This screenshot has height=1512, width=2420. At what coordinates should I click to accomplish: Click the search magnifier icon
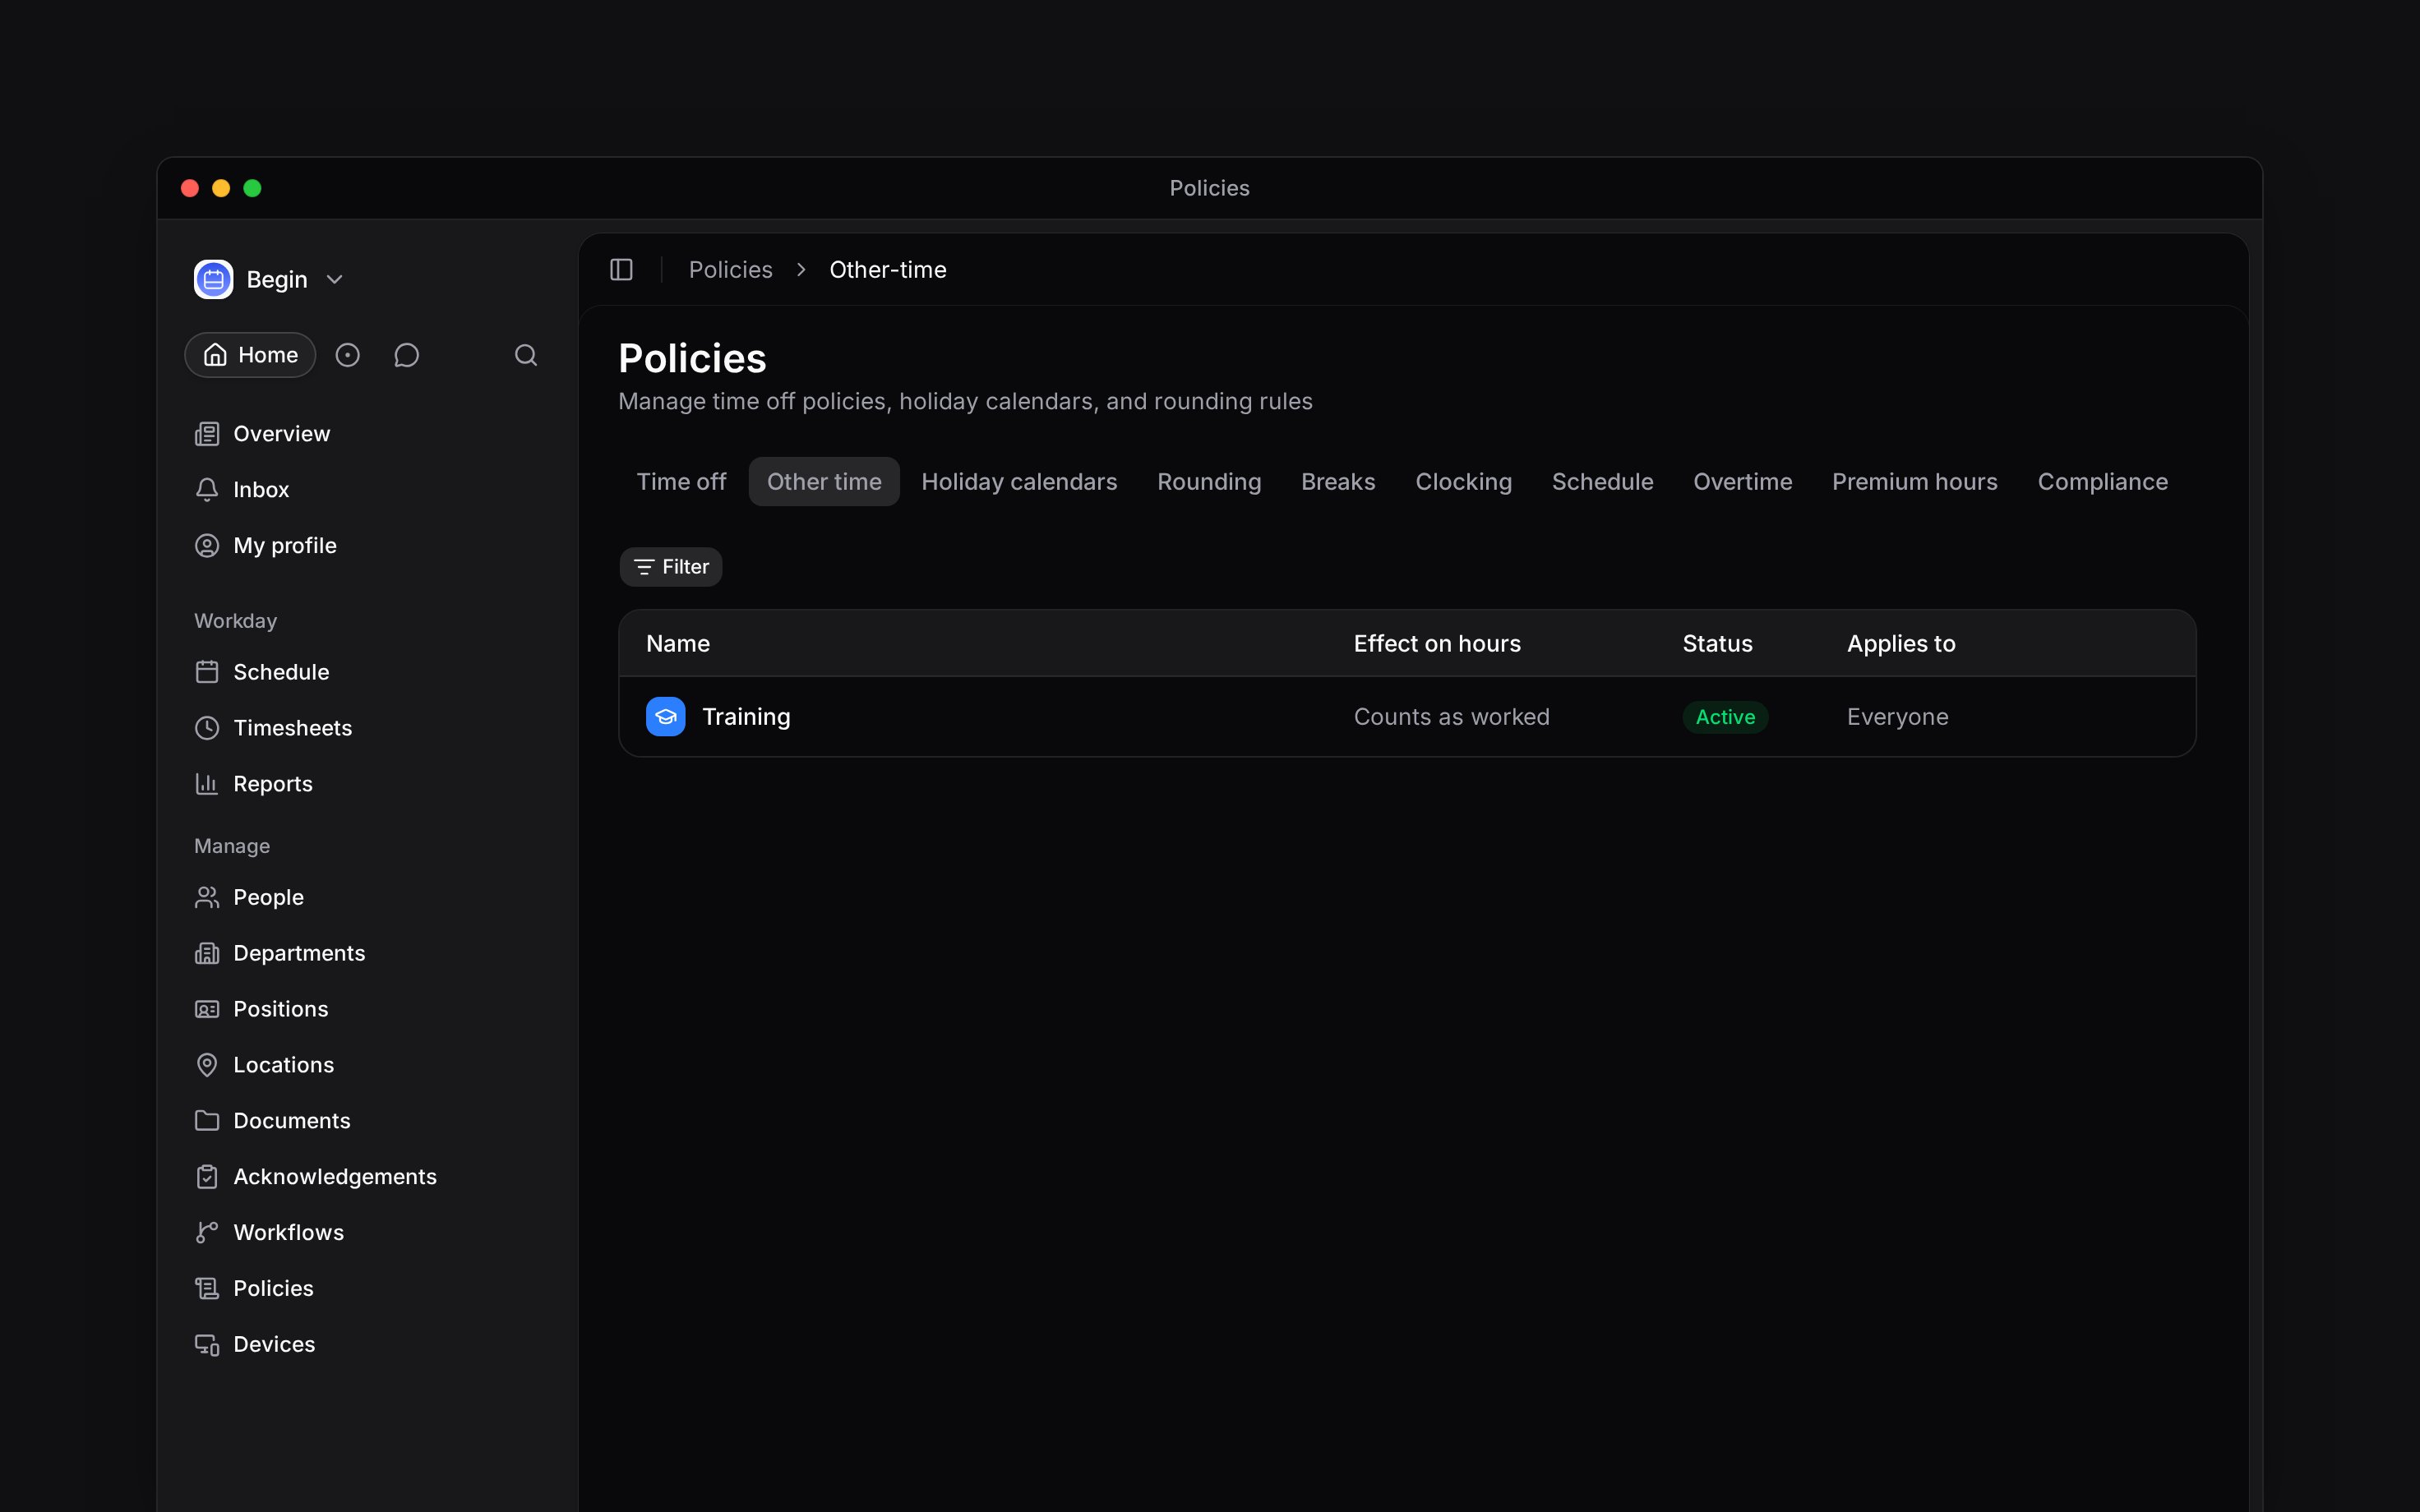[526, 355]
